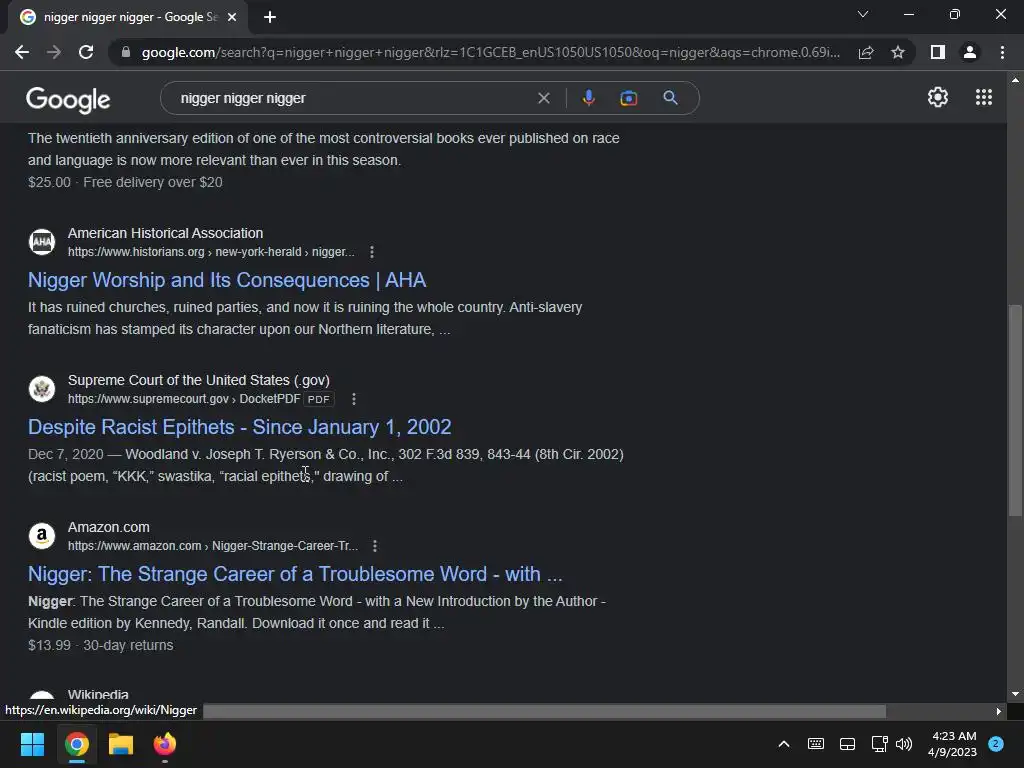Click the horizontal scrollbar right arrow
The width and height of the screenshot is (1024, 768).
pos(999,711)
